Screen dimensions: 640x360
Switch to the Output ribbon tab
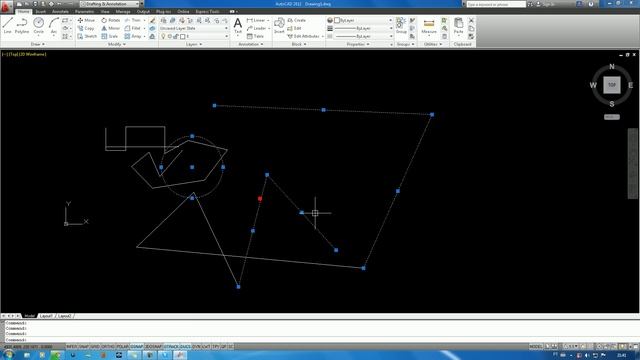(x=143, y=11)
